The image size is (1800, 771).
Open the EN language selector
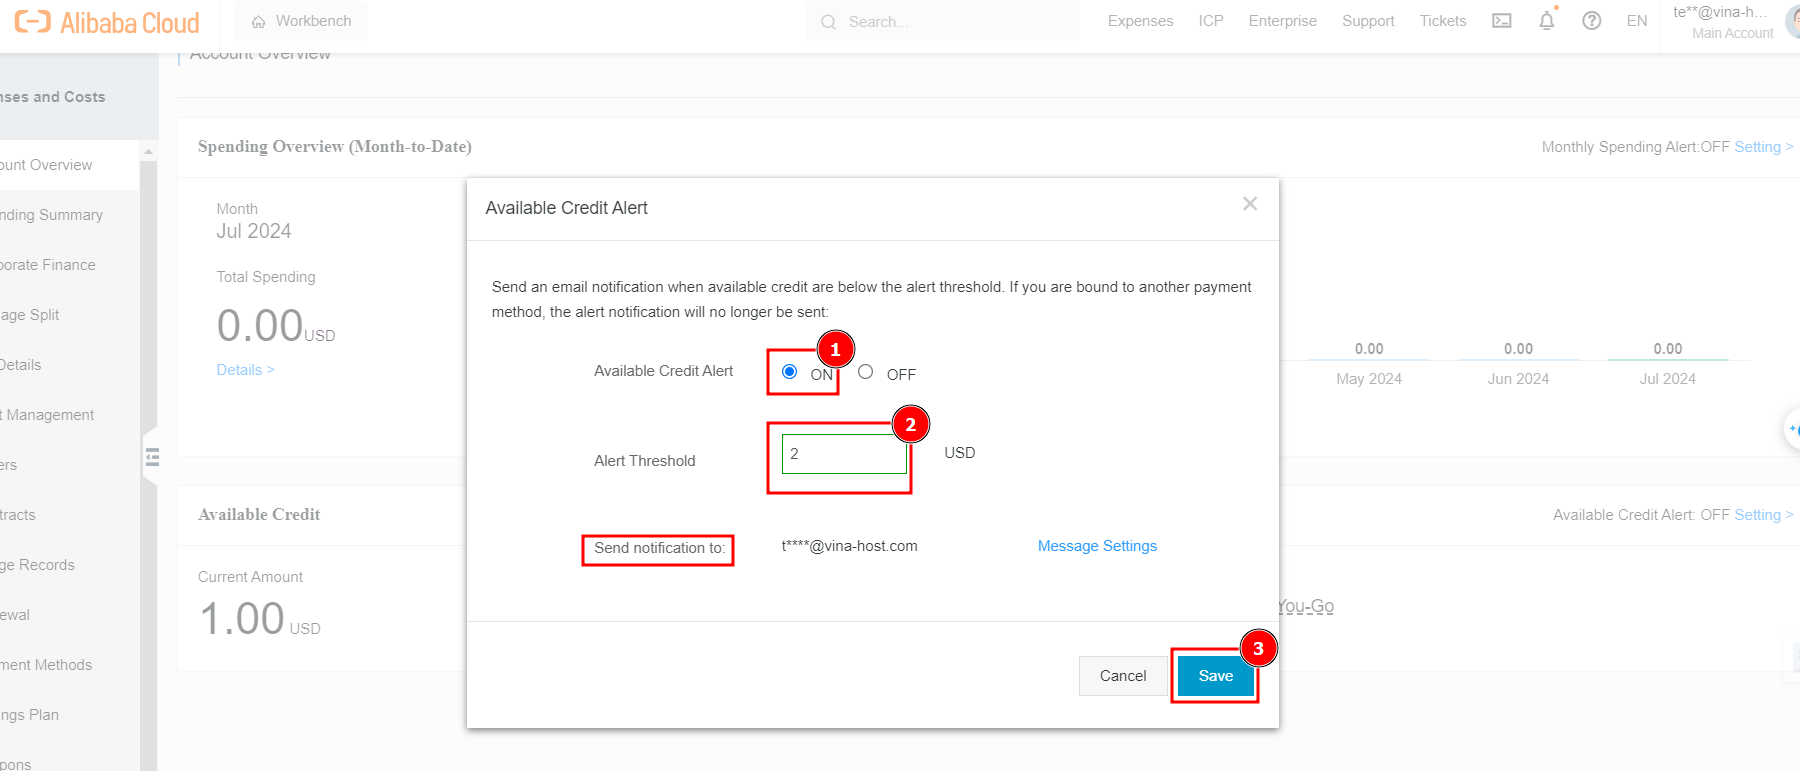(x=1636, y=21)
